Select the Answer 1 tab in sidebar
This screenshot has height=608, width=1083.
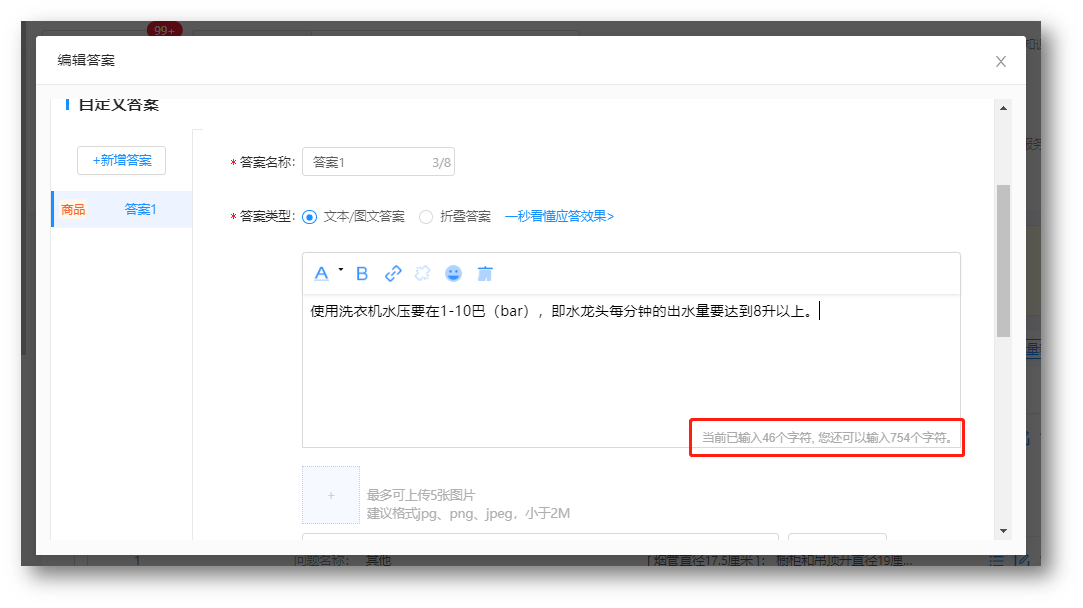pos(122,209)
